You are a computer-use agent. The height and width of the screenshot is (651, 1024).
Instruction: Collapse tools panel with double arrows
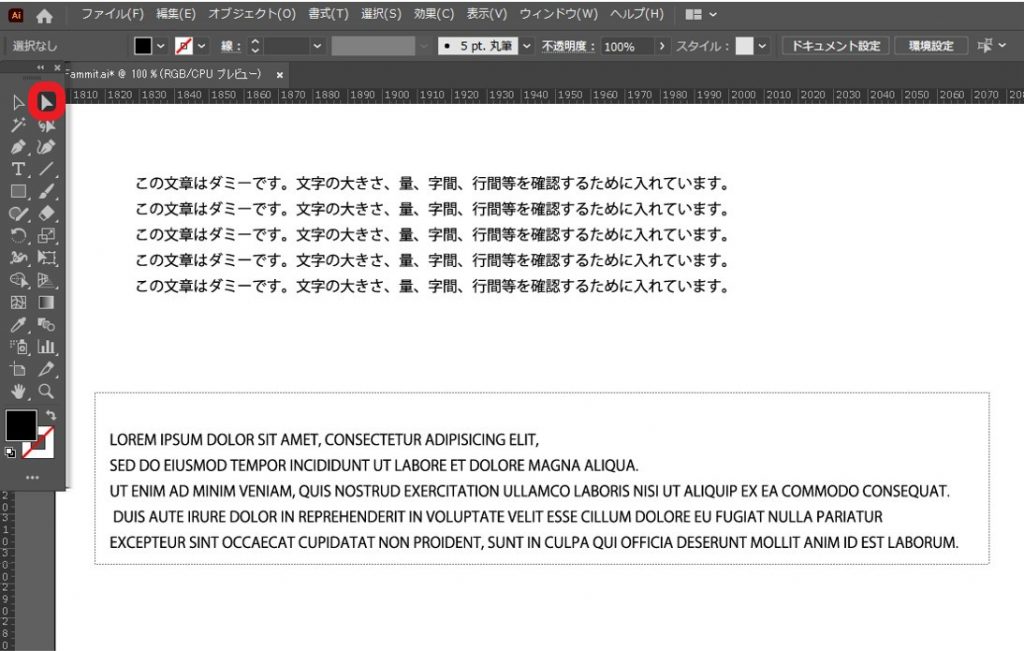coord(40,67)
